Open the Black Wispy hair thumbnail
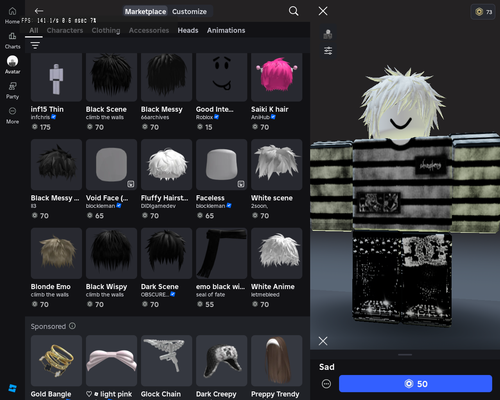The width and height of the screenshot is (500, 400). [x=111, y=253]
